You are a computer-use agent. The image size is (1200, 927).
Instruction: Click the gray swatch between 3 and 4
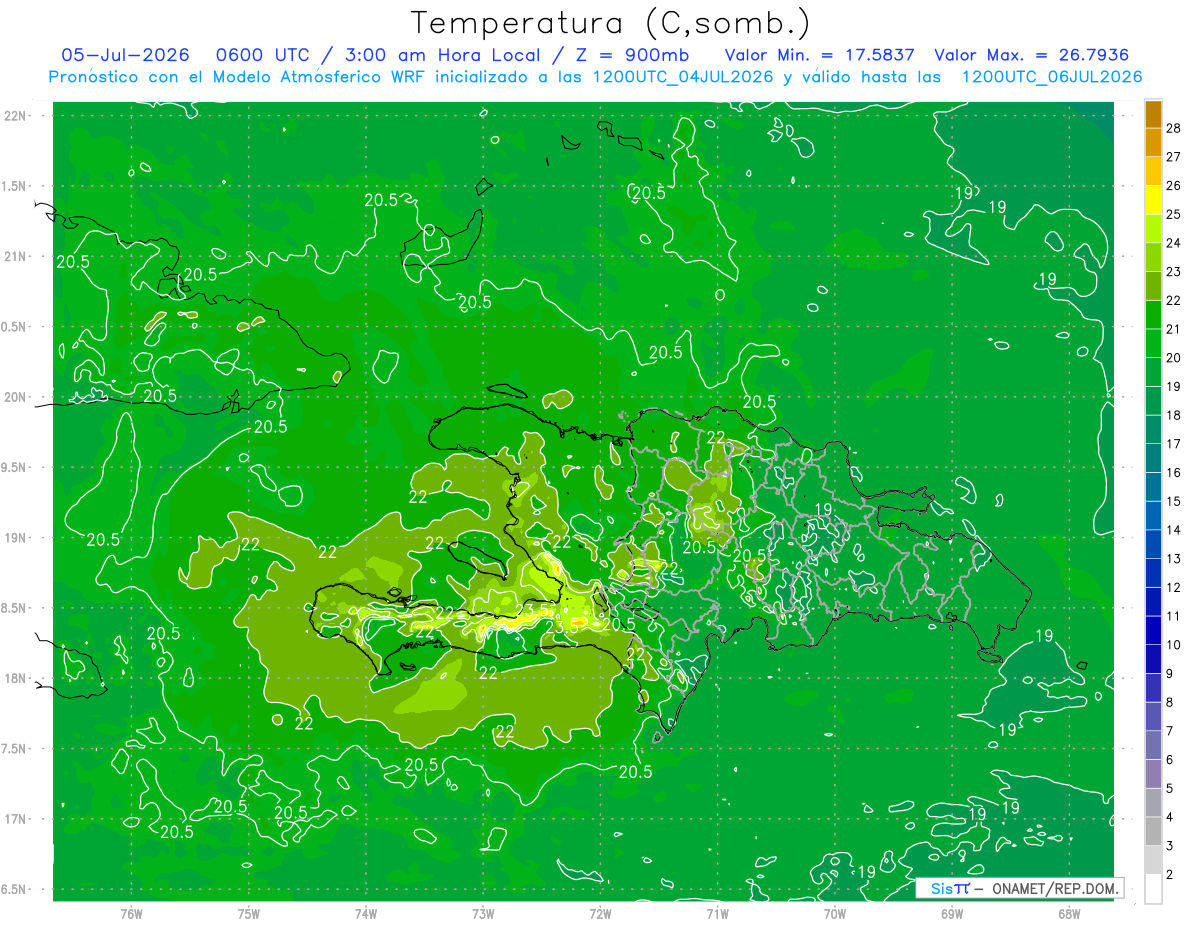tap(1153, 831)
